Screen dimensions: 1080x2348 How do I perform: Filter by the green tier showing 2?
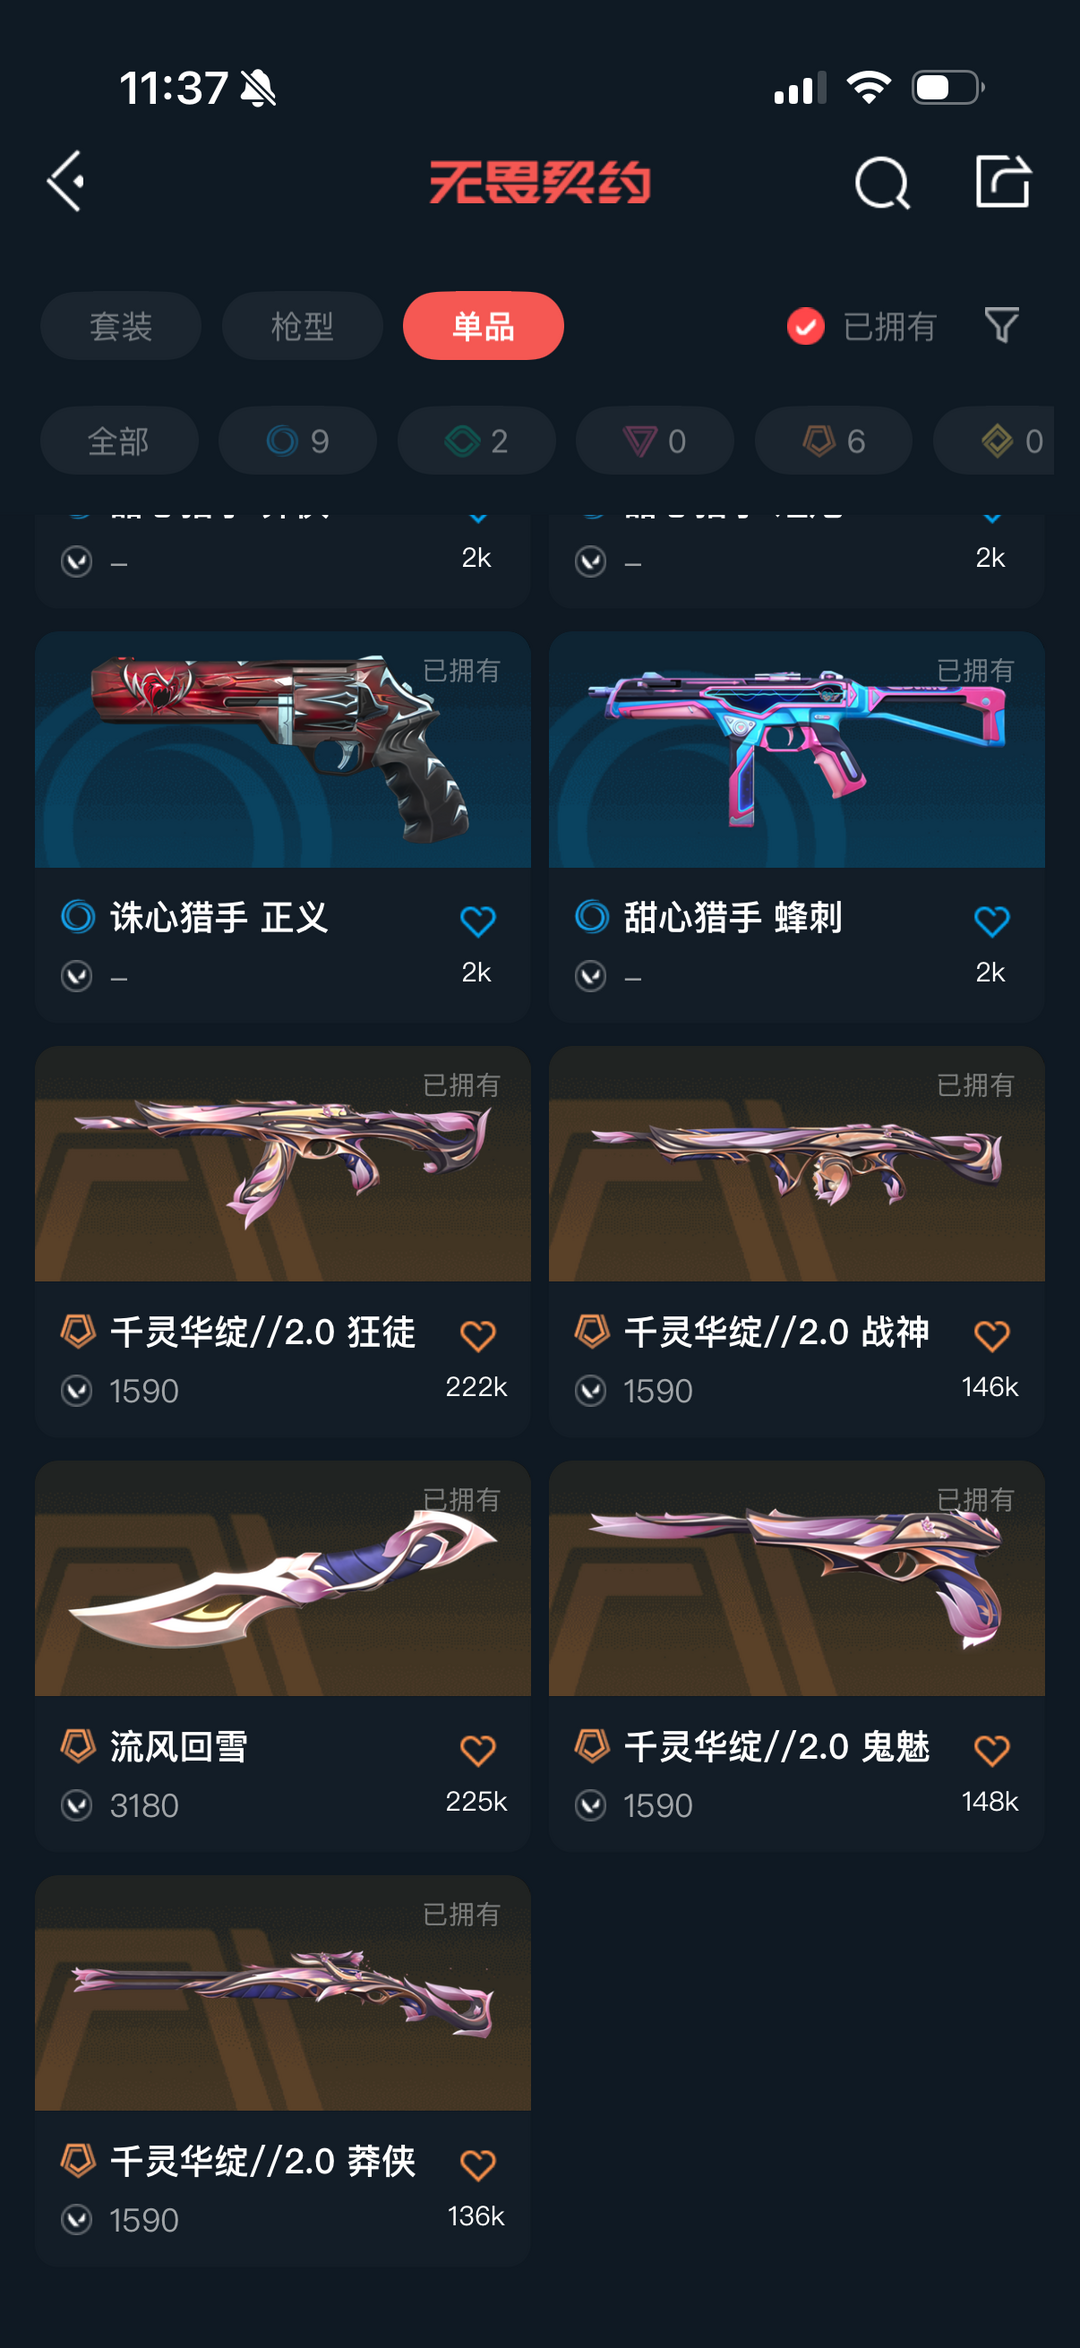pyautogui.click(x=476, y=441)
